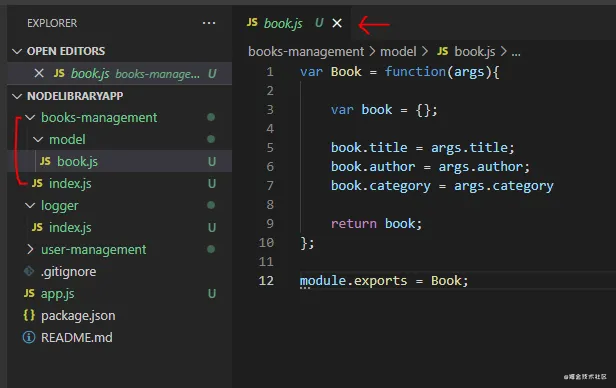Click the book.js tab label

(x=283, y=24)
